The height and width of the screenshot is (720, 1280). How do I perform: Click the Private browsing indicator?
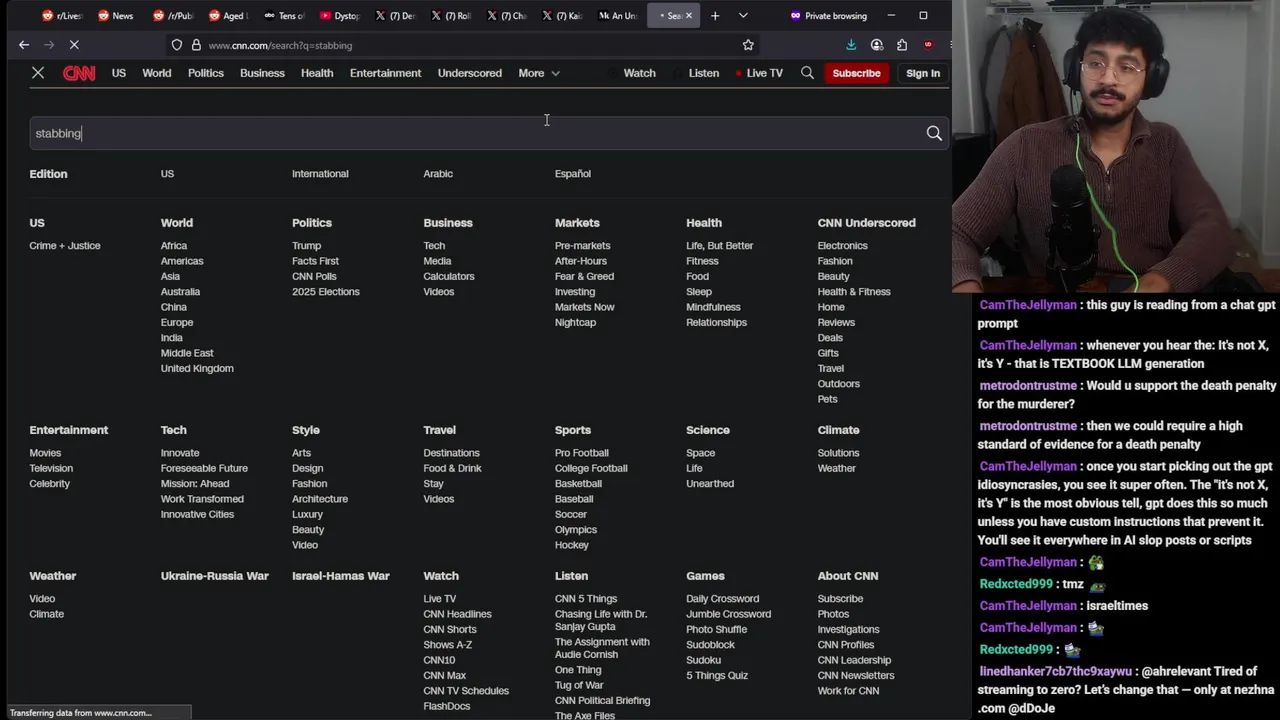828,16
